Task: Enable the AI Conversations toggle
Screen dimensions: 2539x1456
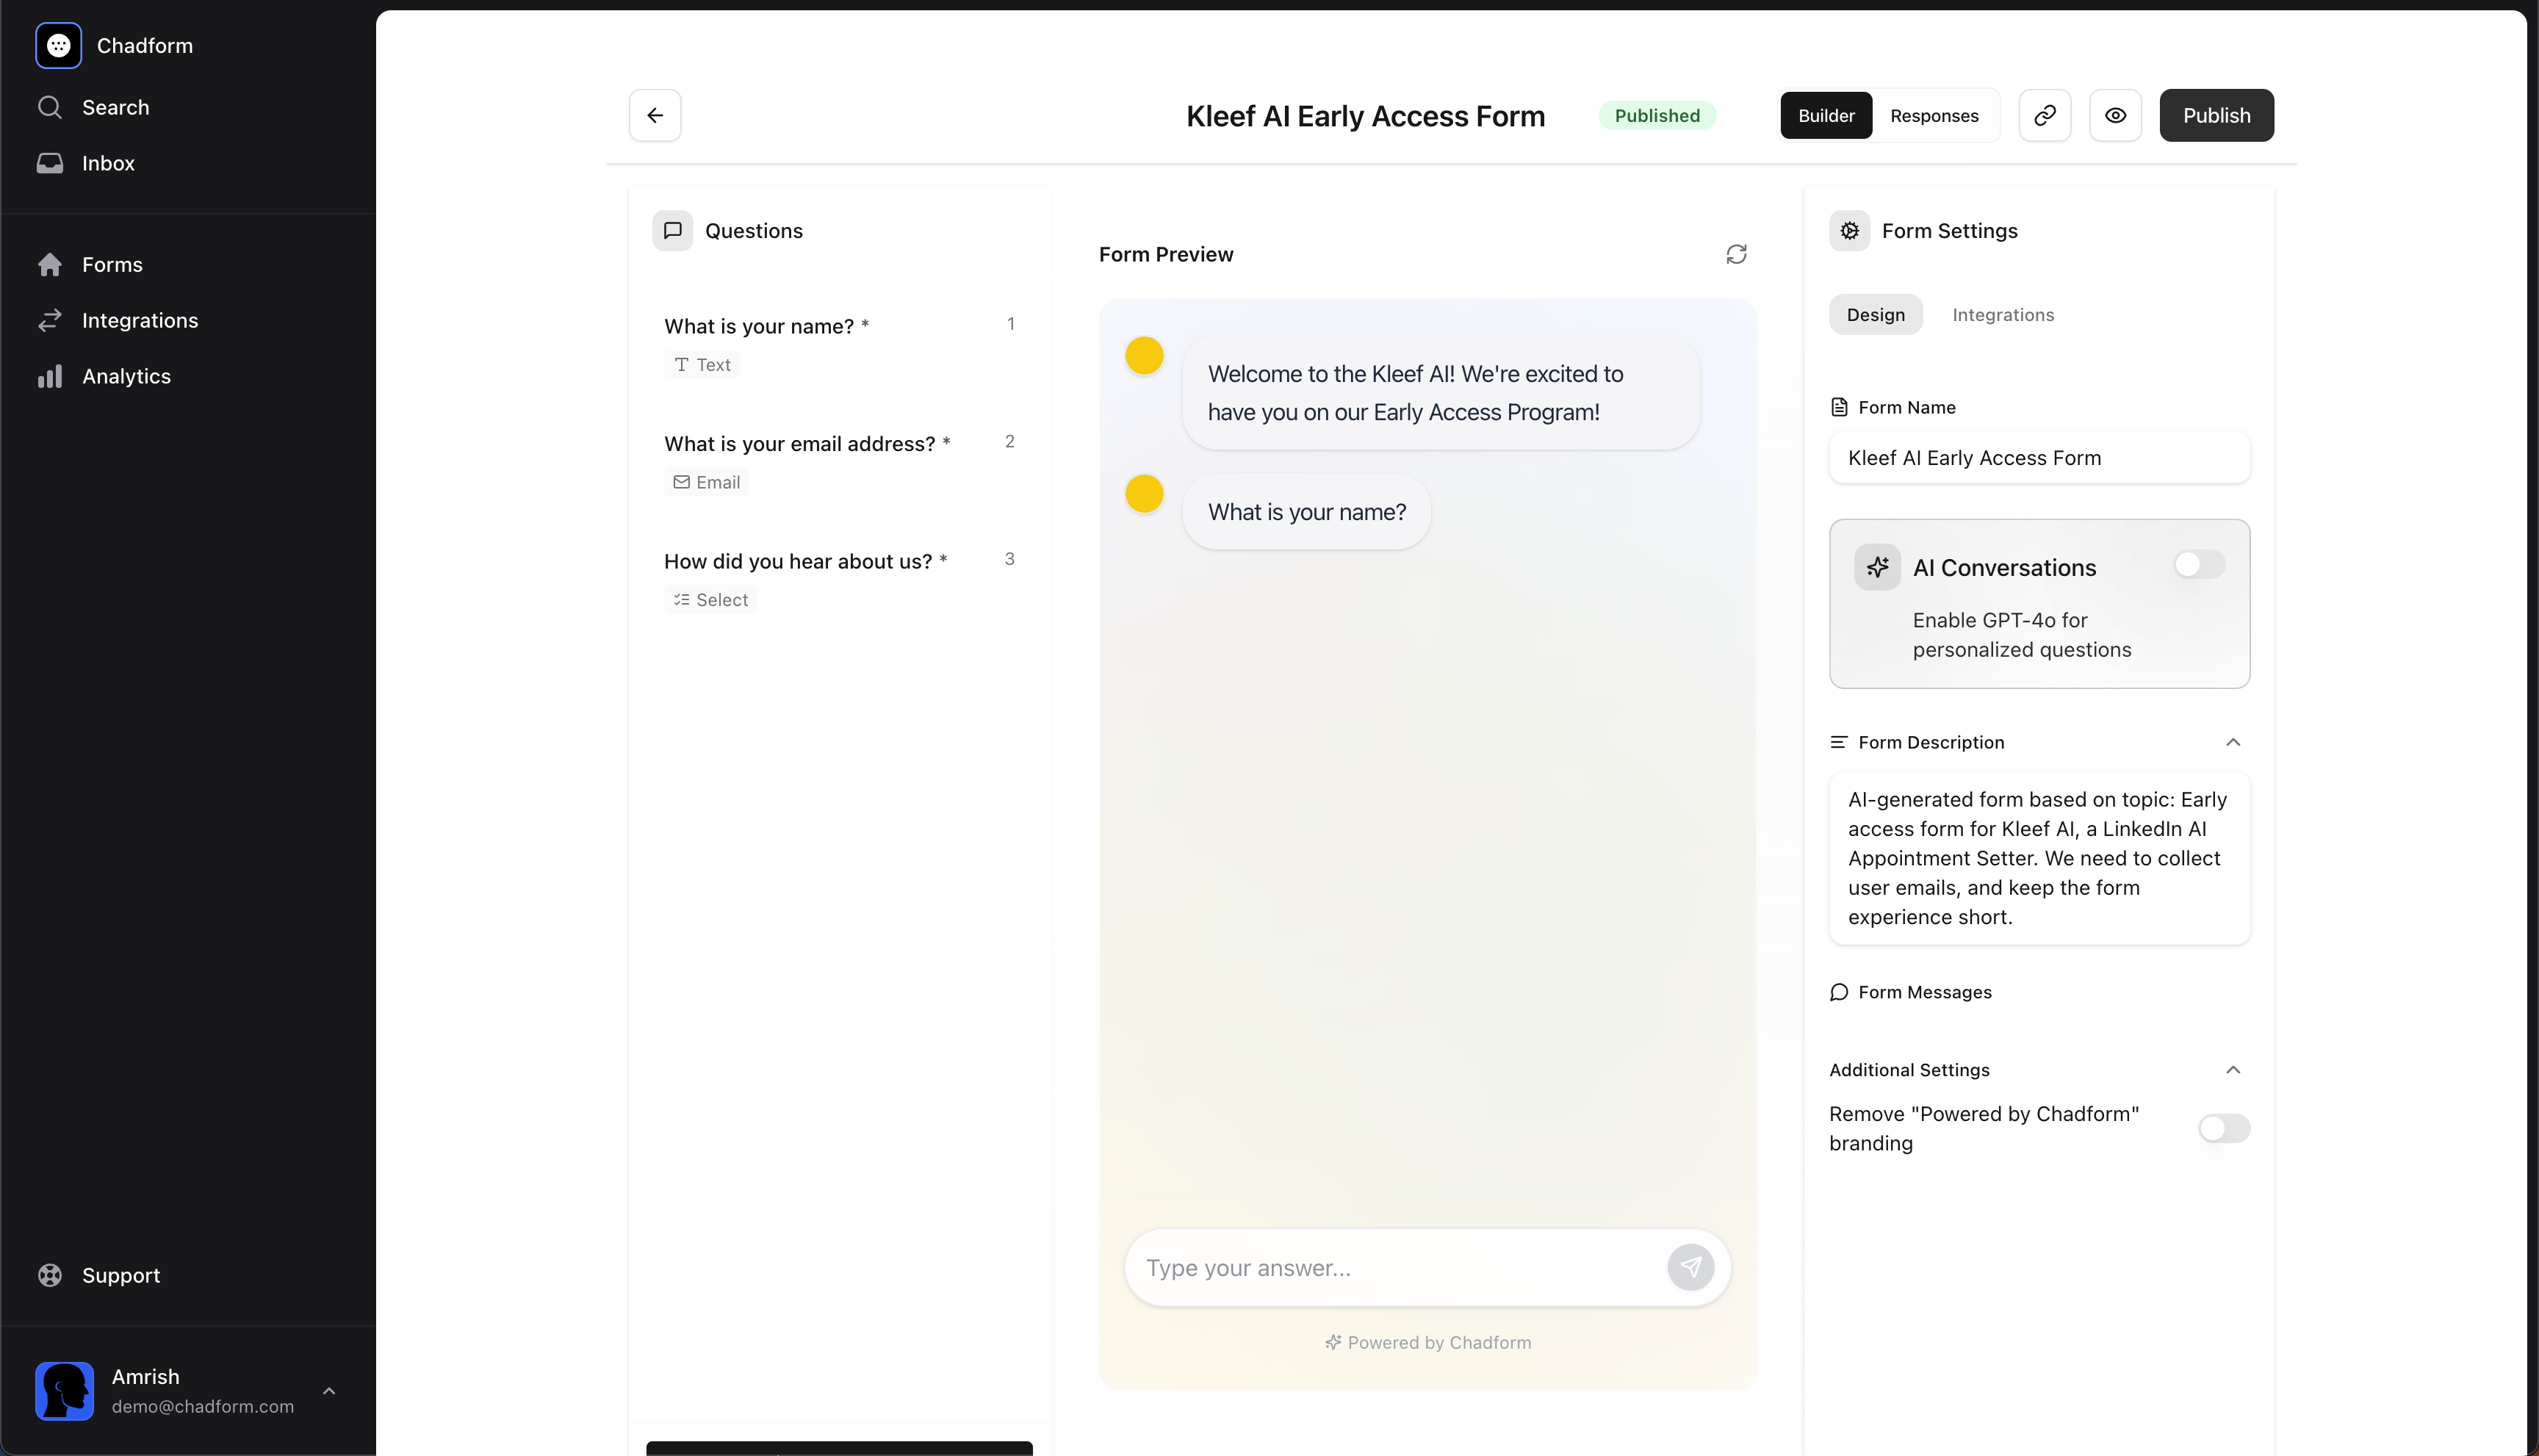Action: point(2199,564)
